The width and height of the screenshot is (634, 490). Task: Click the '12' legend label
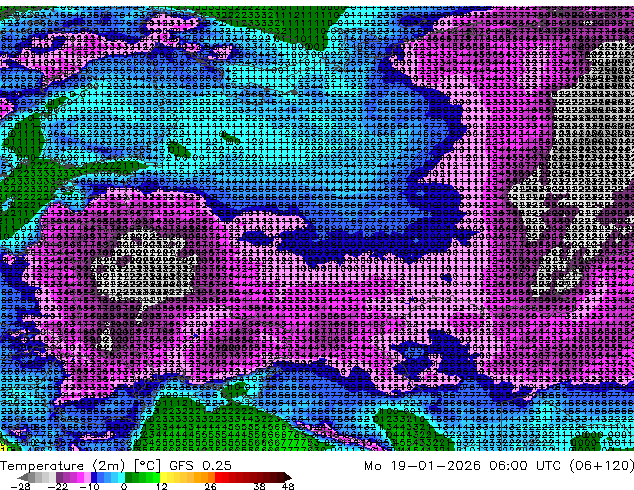(162, 486)
